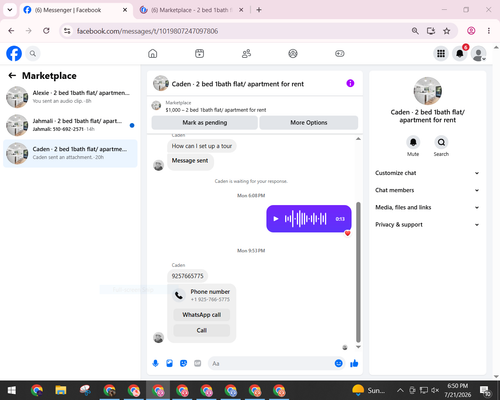Open Chrome three-dot menu
Image resolution: width=500 pixels, height=400 pixels.
pyautogui.click(x=489, y=31)
